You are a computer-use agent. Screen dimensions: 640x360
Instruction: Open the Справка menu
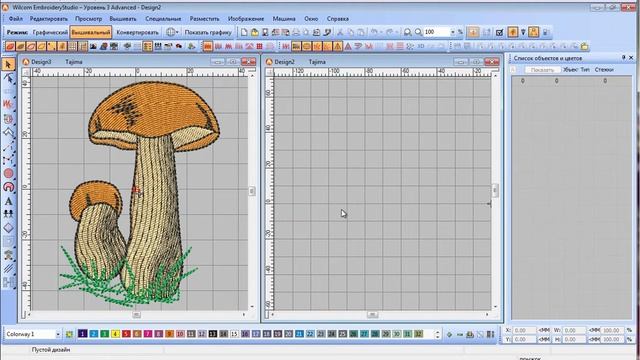(338, 19)
